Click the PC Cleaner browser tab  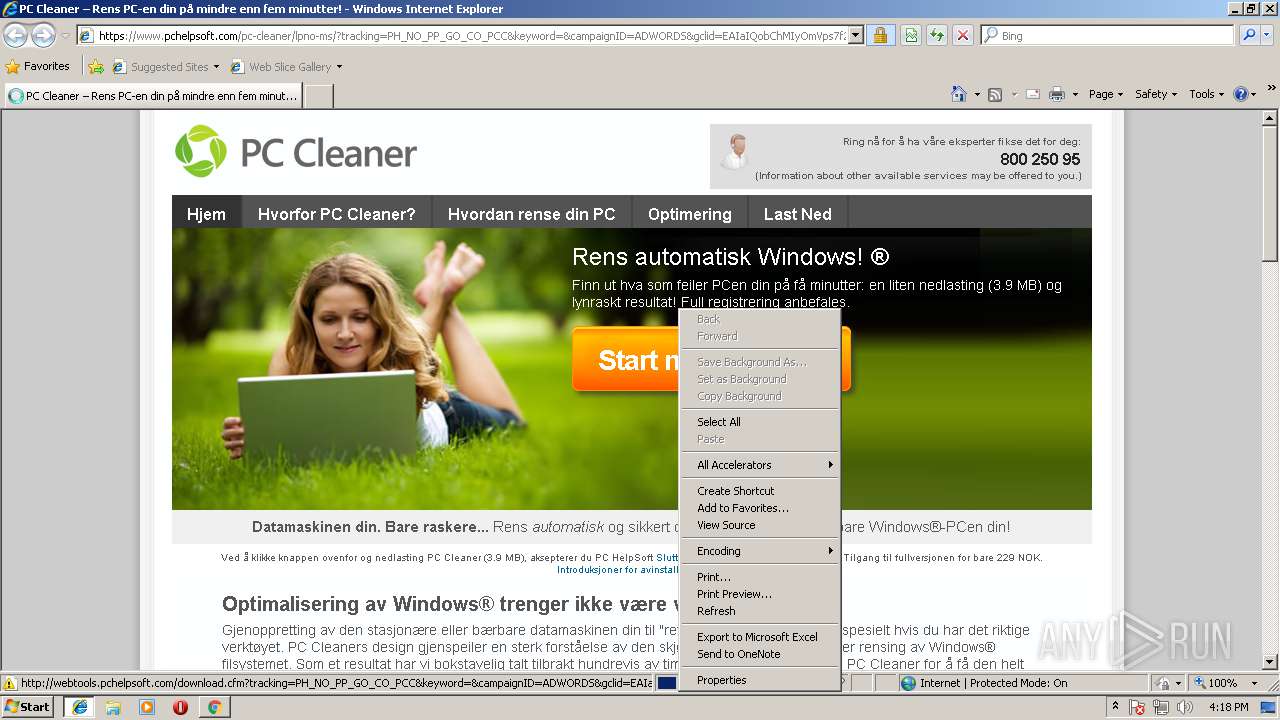point(152,96)
